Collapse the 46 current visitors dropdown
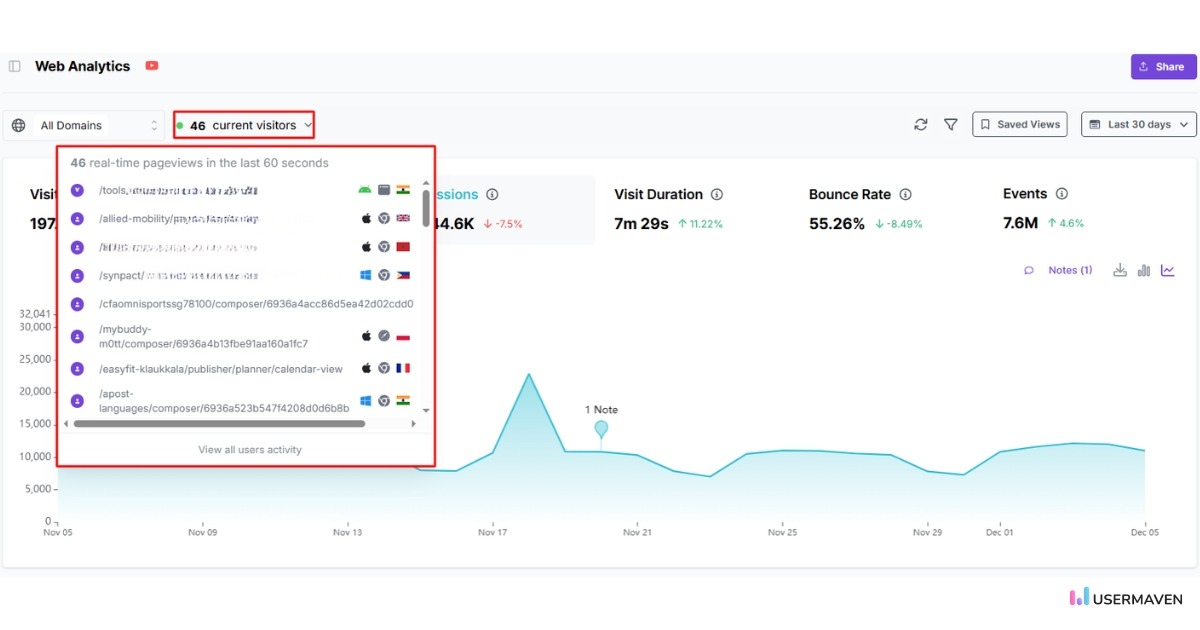1200x630 pixels. 243,125
